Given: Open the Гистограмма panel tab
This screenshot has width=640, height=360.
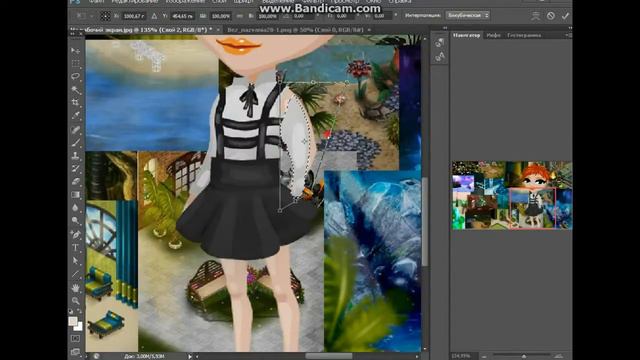Looking at the screenshot, I should (524, 36).
